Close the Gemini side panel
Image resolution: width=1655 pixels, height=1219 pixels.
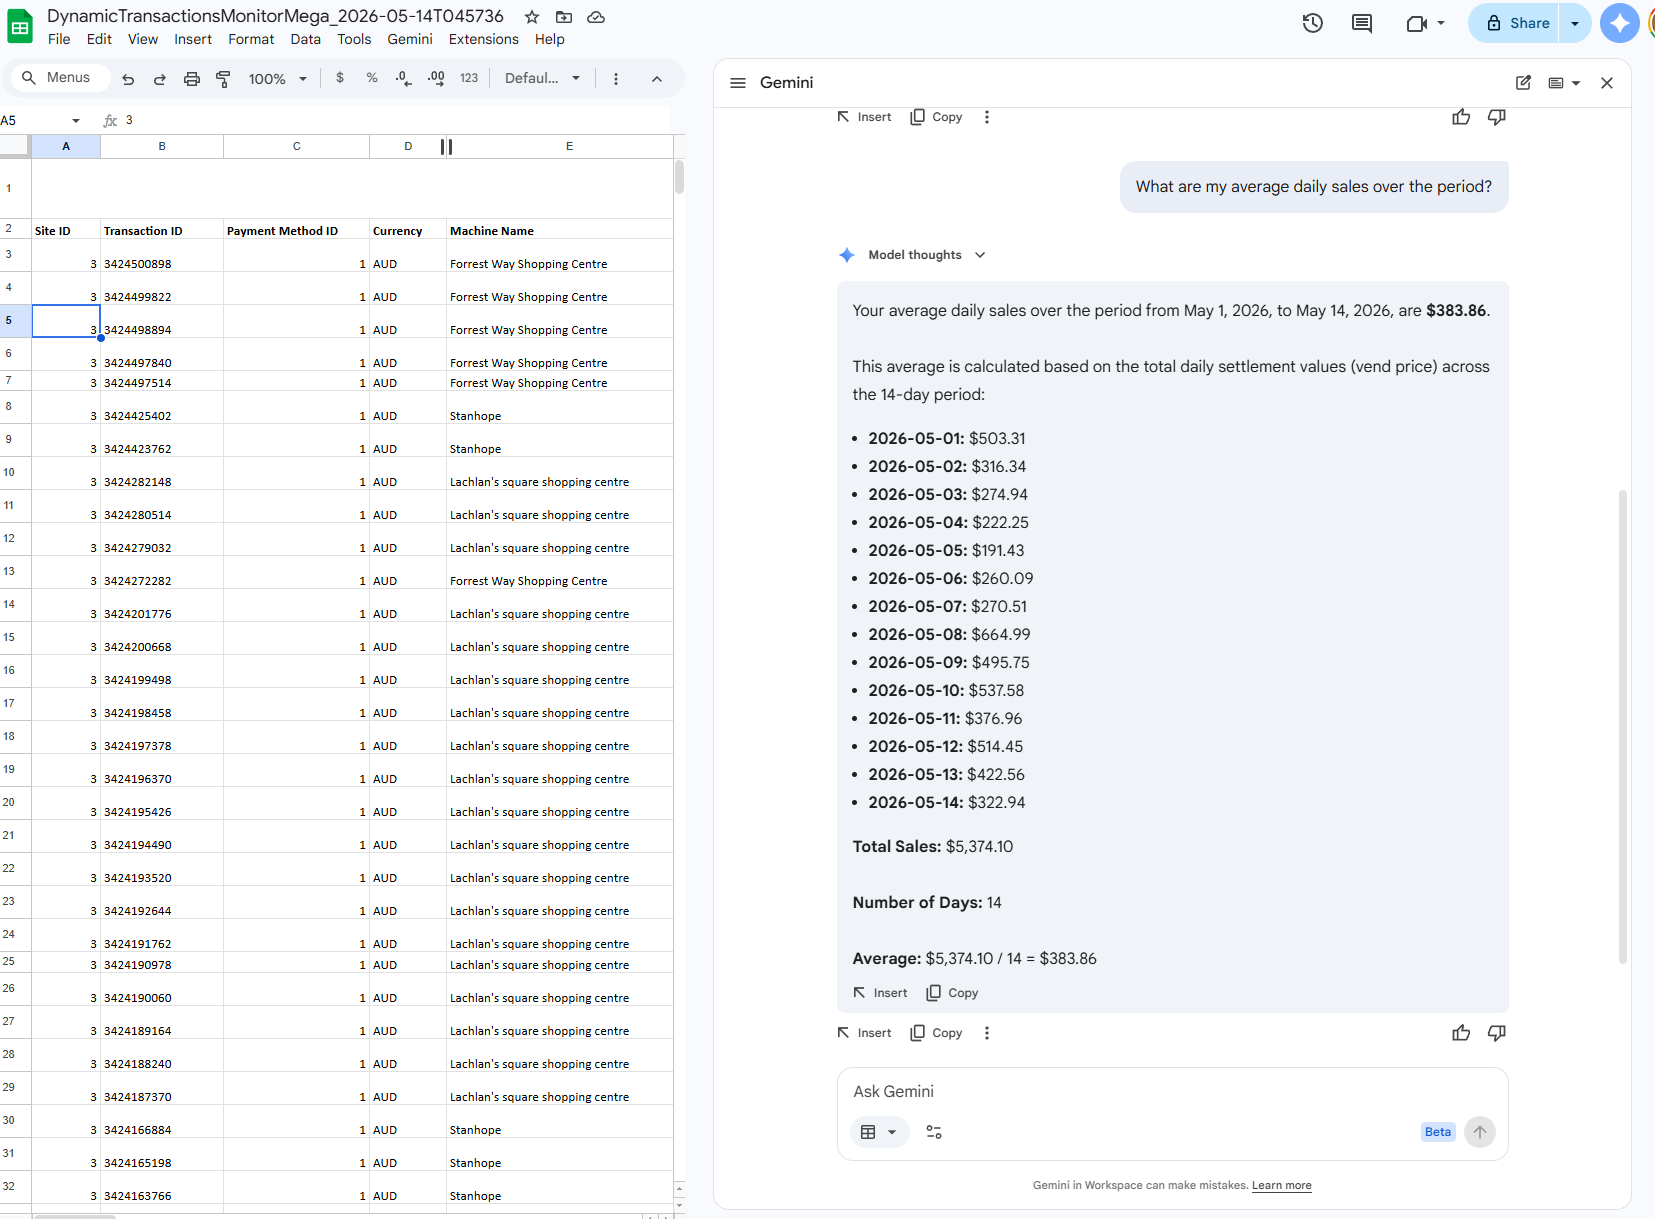1607,83
